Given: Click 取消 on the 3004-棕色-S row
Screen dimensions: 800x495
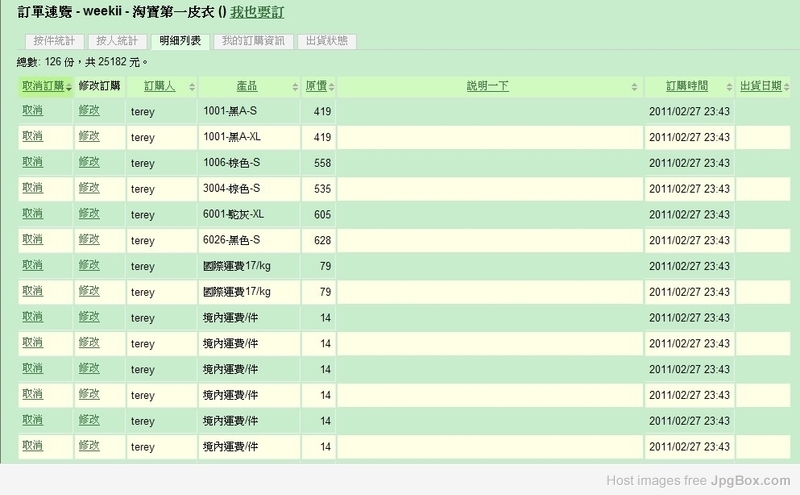Looking at the screenshot, I should point(31,188).
